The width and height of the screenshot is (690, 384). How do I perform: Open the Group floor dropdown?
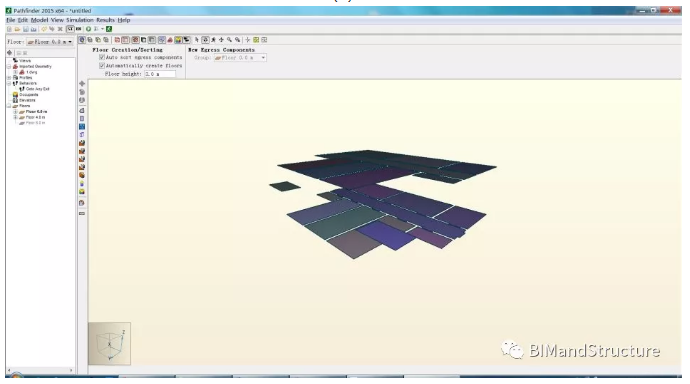(240, 58)
